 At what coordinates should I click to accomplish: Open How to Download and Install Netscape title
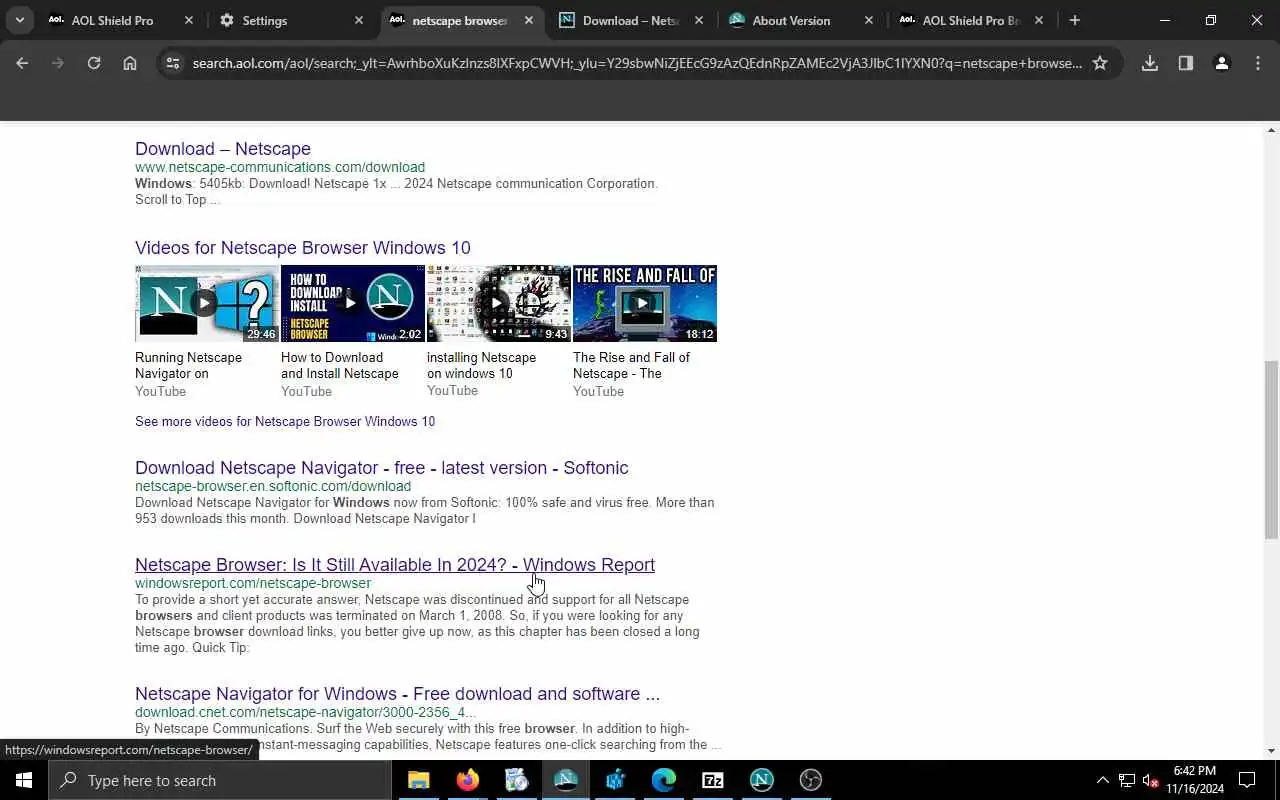click(x=340, y=365)
